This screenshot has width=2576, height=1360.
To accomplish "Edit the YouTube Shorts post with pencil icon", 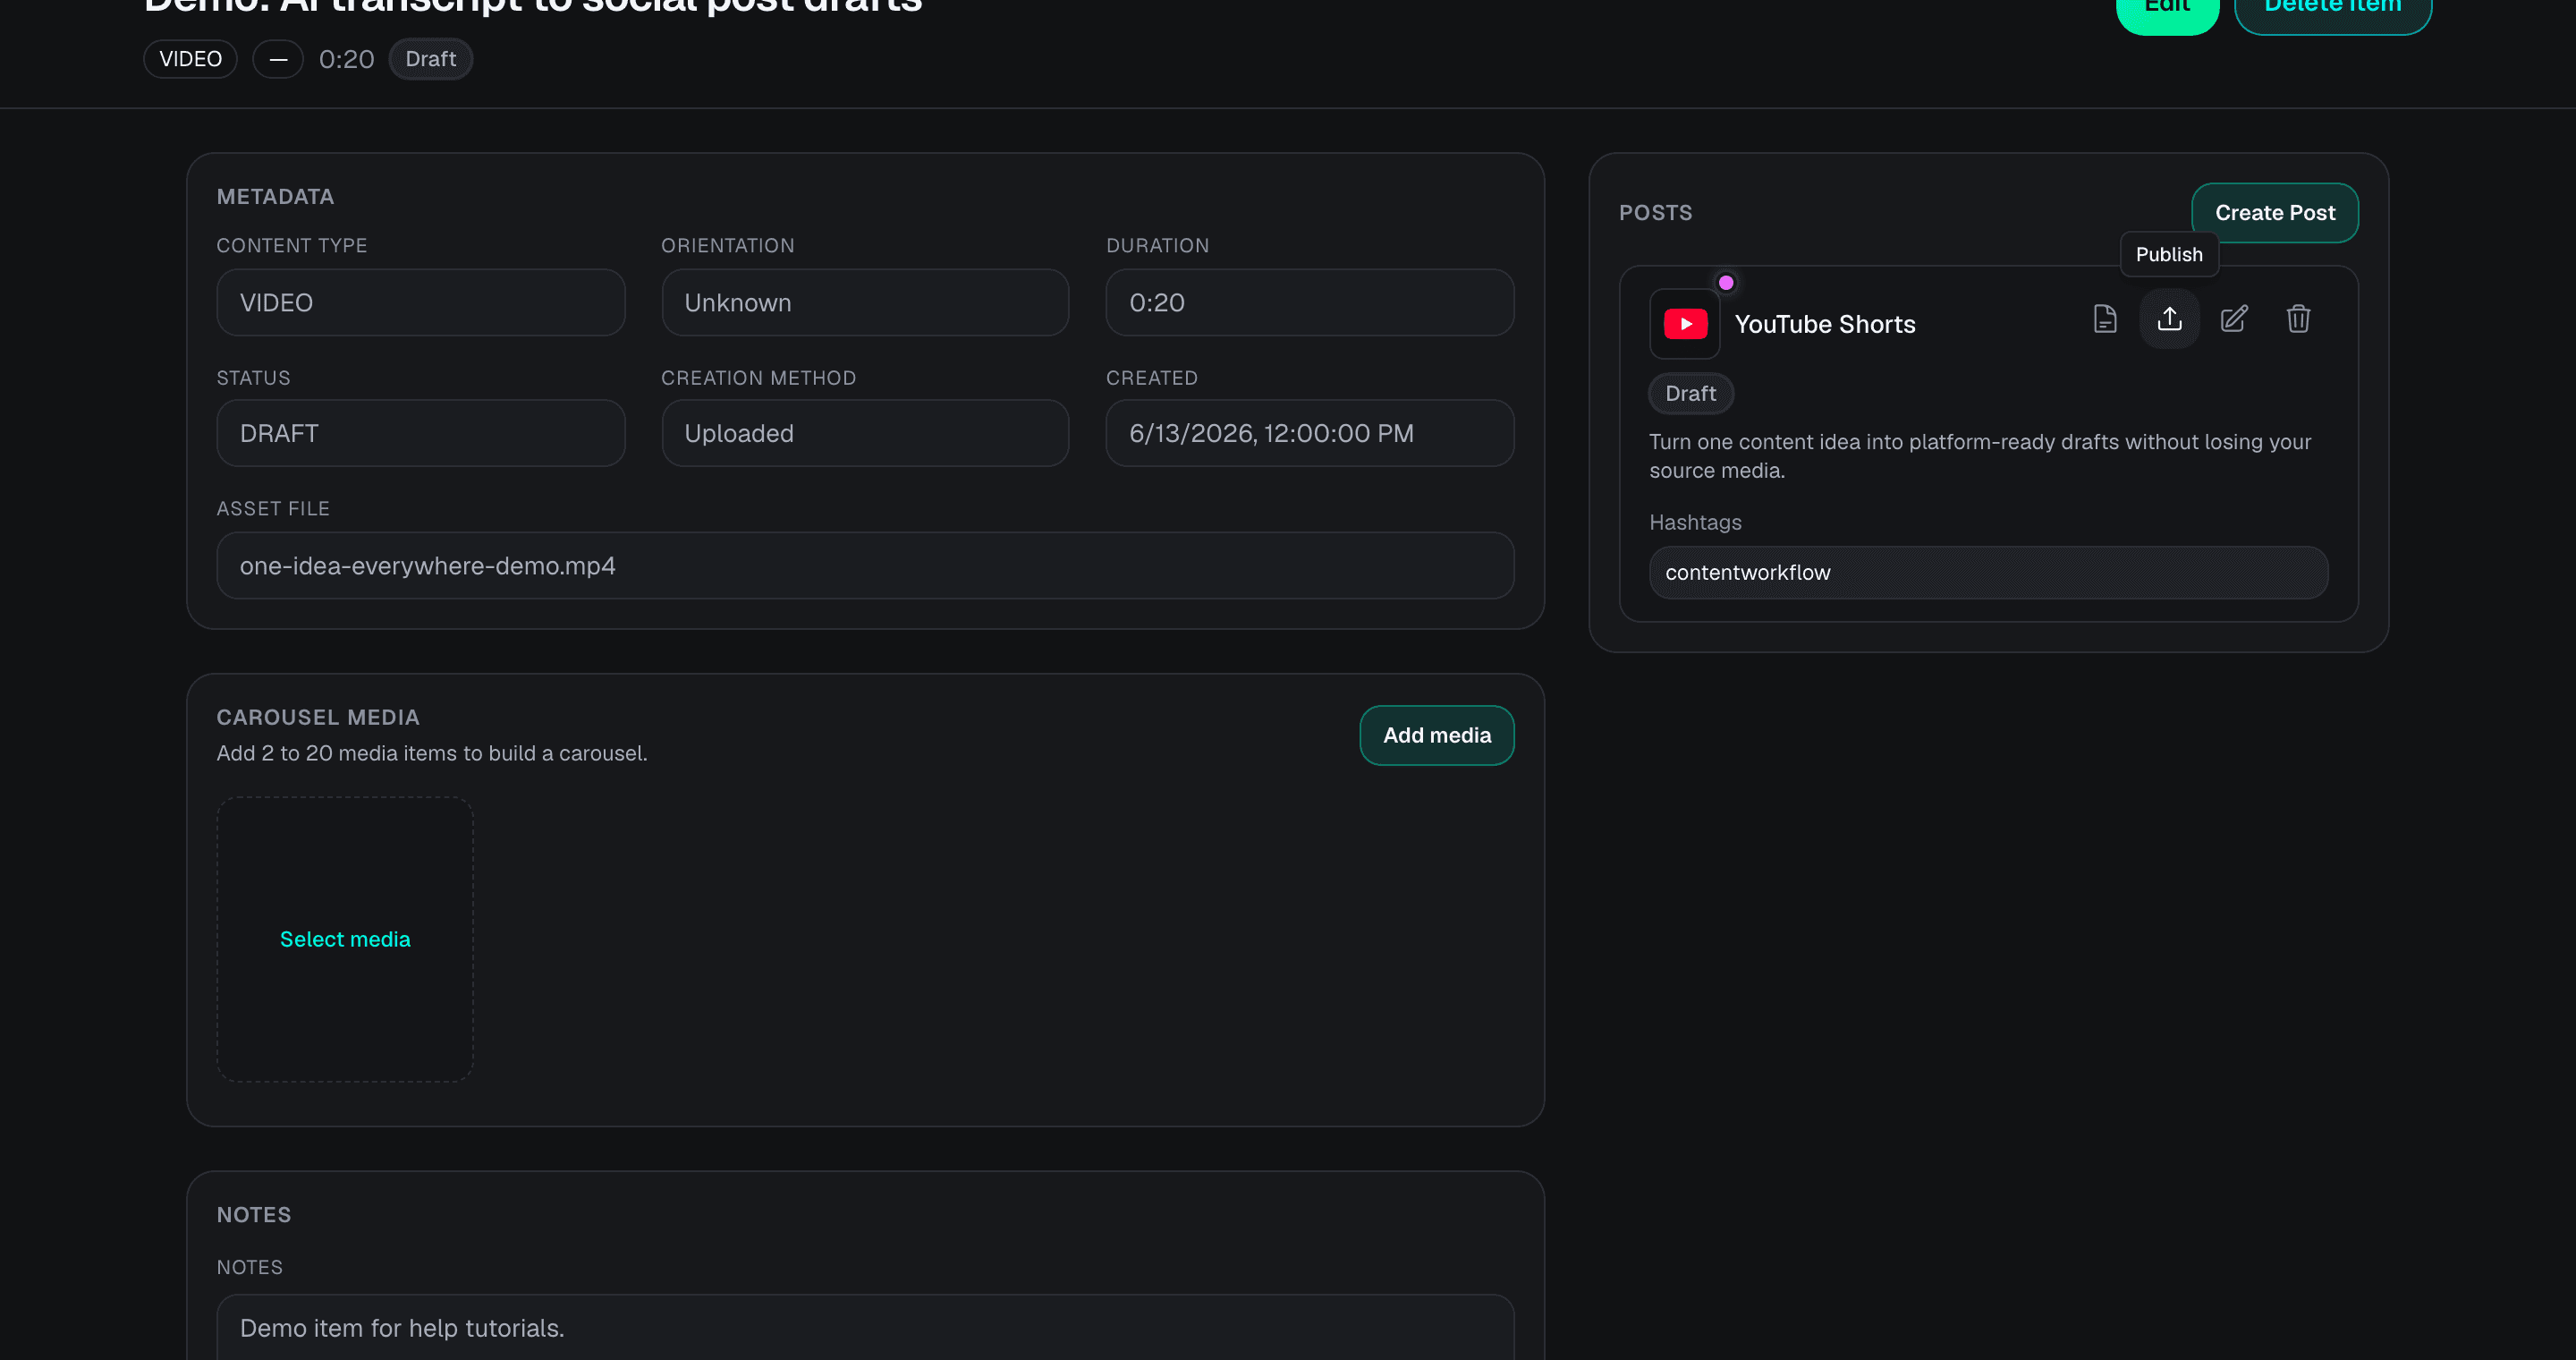I will (2234, 319).
